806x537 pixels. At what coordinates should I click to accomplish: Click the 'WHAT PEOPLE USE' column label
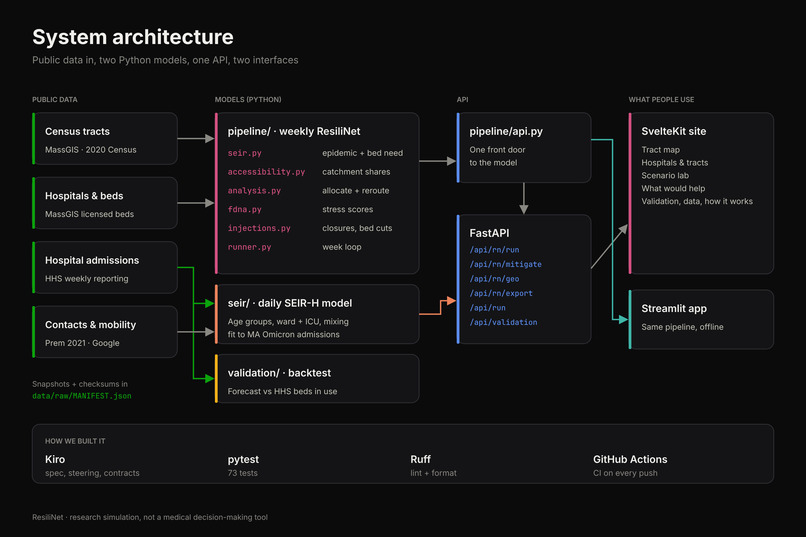(x=661, y=100)
